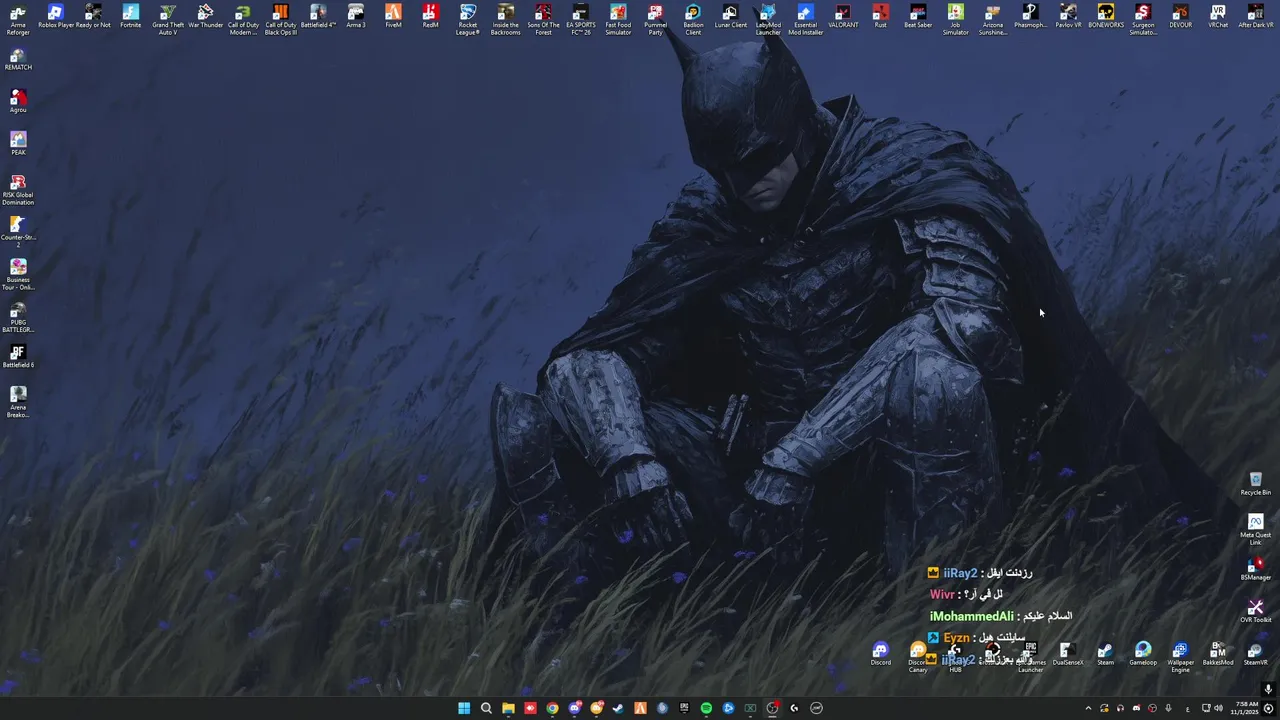The height and width of the screenshot is (720, 1280).
Task: Open the Fortnite desktop icon
Action: click(x=131, y=16)
